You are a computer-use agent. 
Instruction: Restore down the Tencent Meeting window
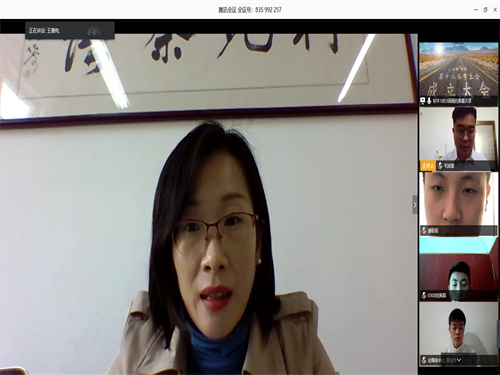(485, 10)
